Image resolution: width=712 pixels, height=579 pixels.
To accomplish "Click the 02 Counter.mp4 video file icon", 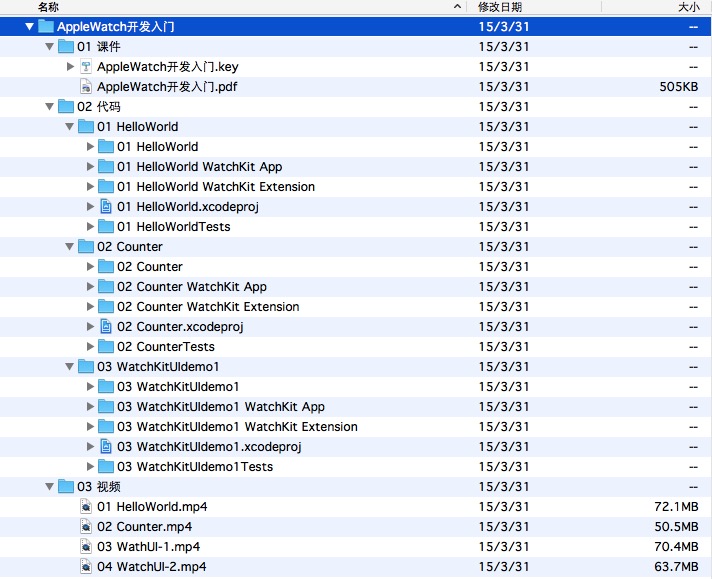I will coord(86,526).
